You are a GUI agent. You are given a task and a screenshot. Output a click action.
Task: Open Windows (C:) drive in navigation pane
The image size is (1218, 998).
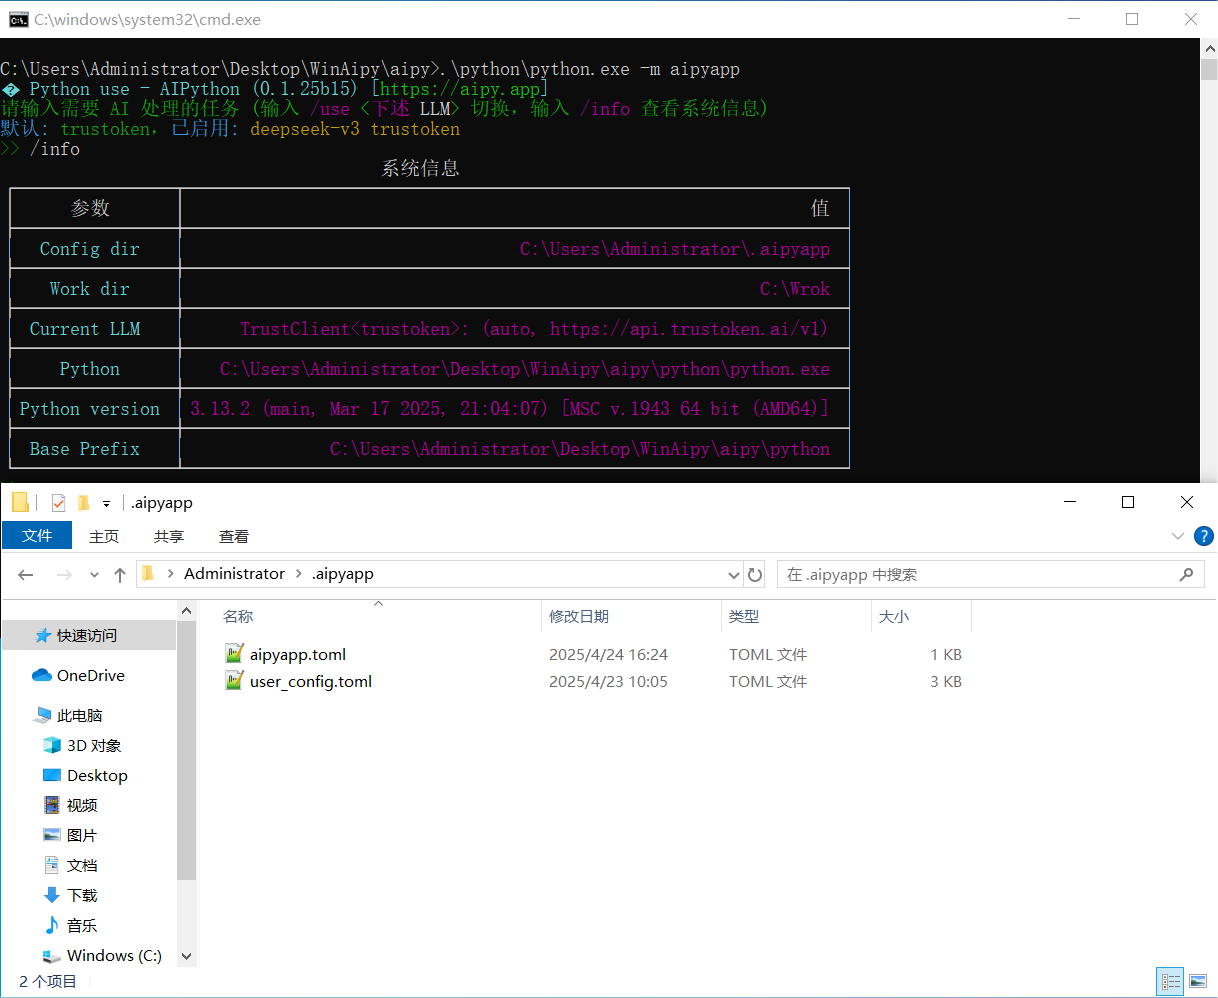tap(114, 955)
